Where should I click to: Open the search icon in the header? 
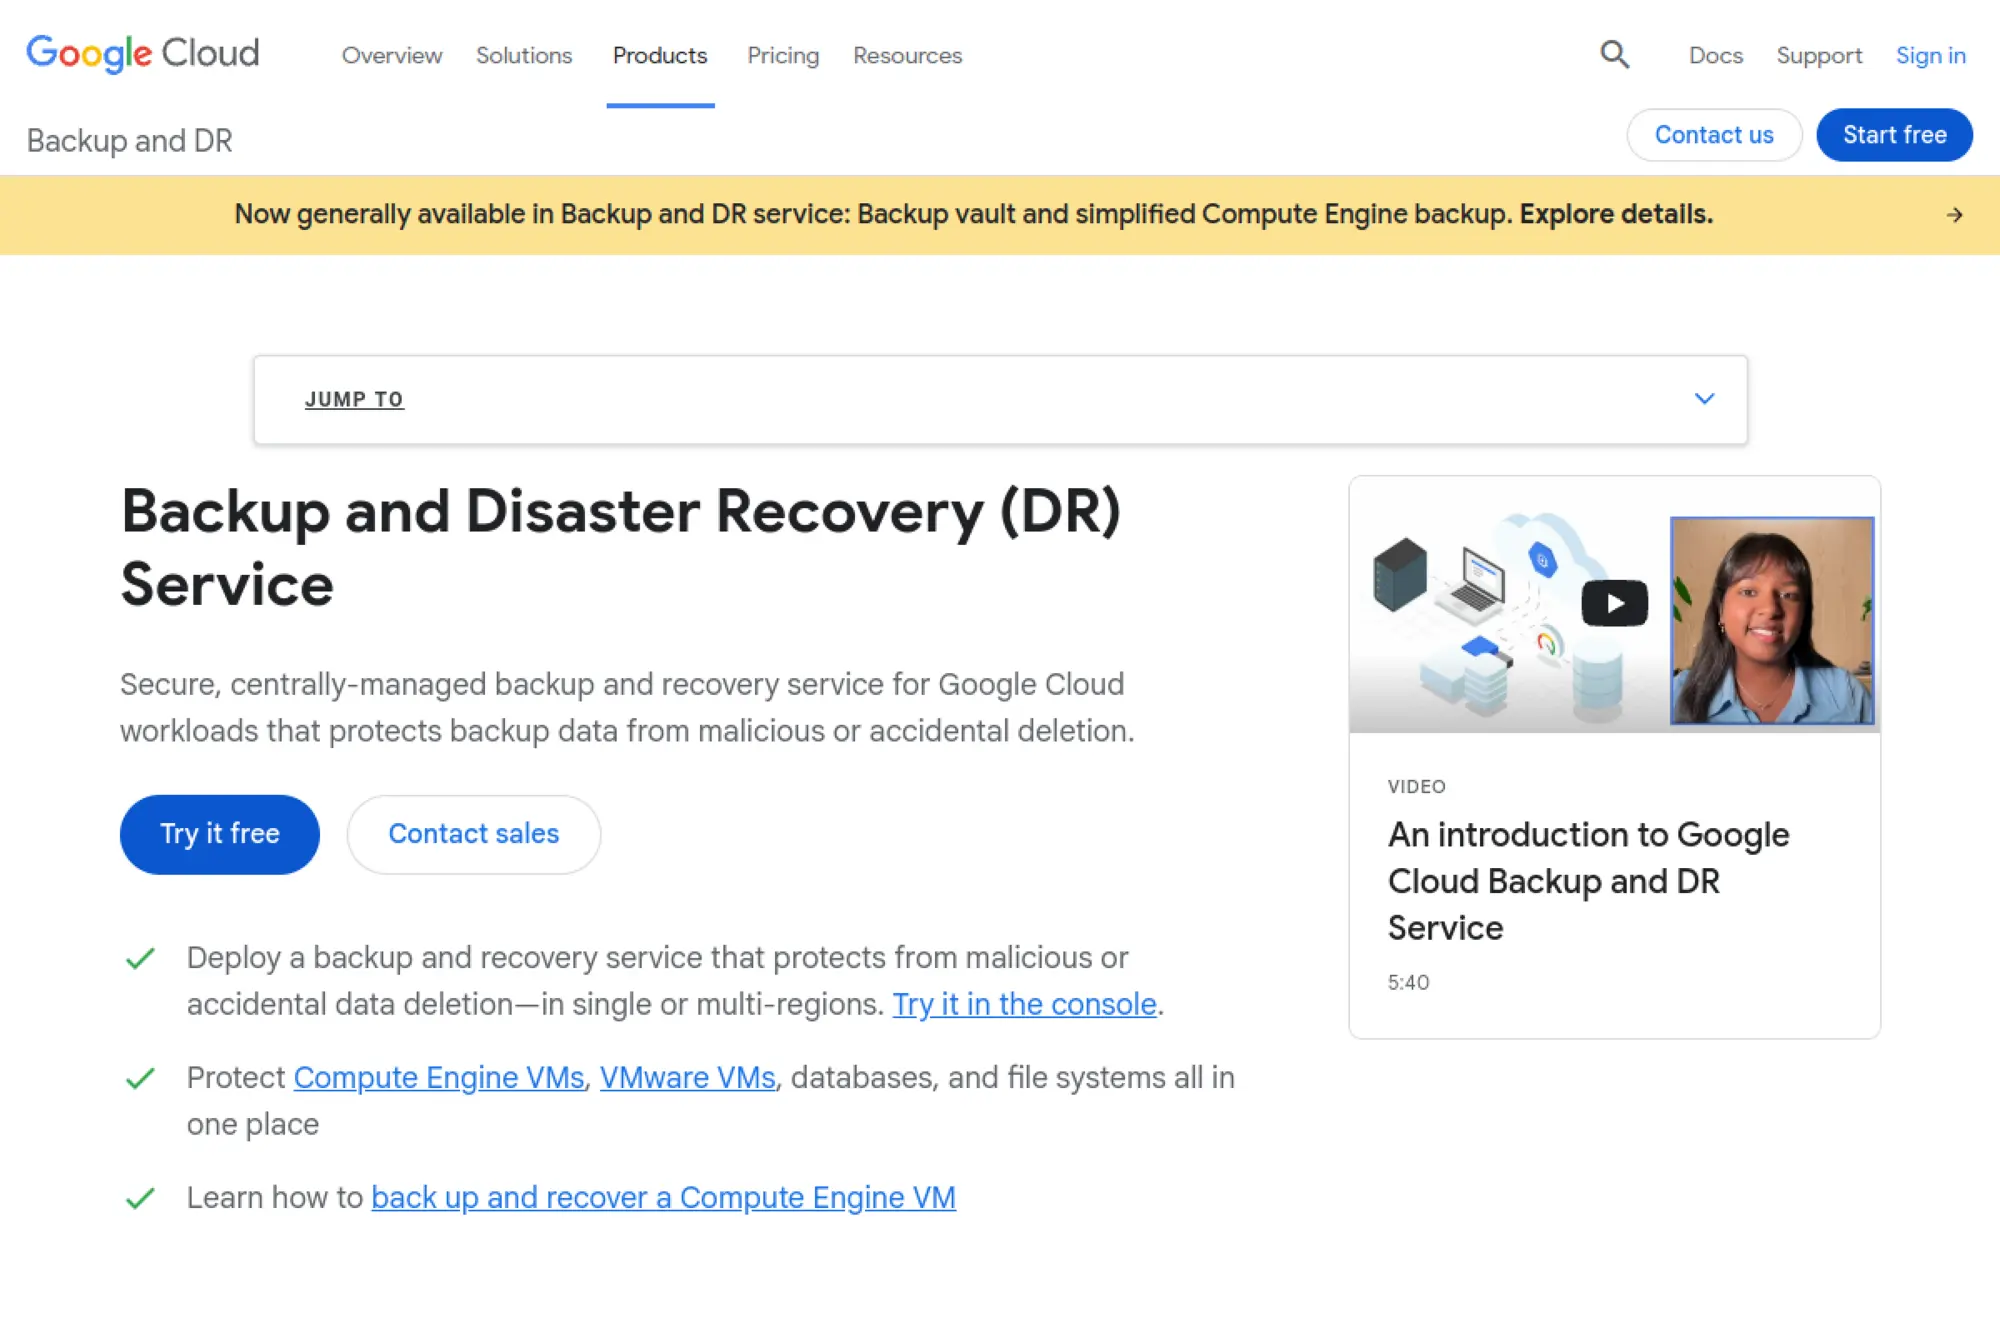1614,55
